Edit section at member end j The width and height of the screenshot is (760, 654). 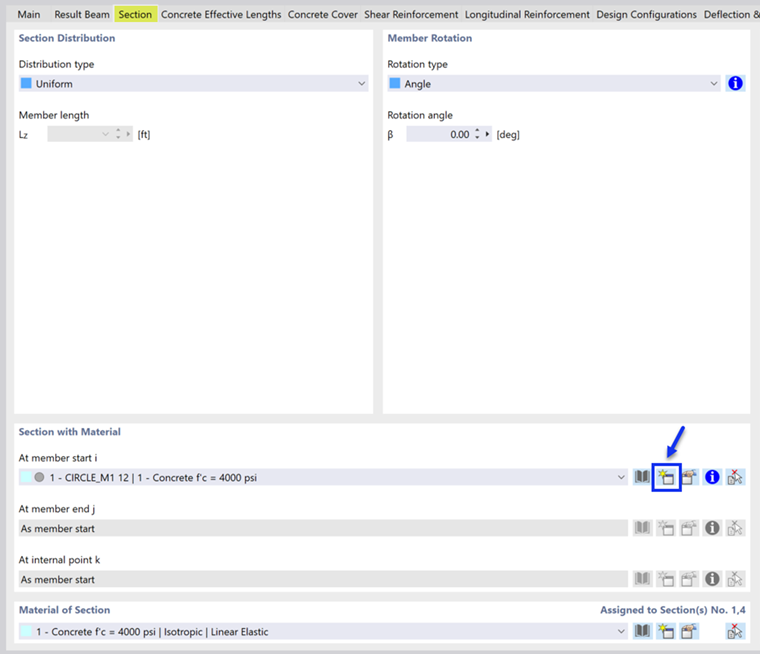[689, 528]
